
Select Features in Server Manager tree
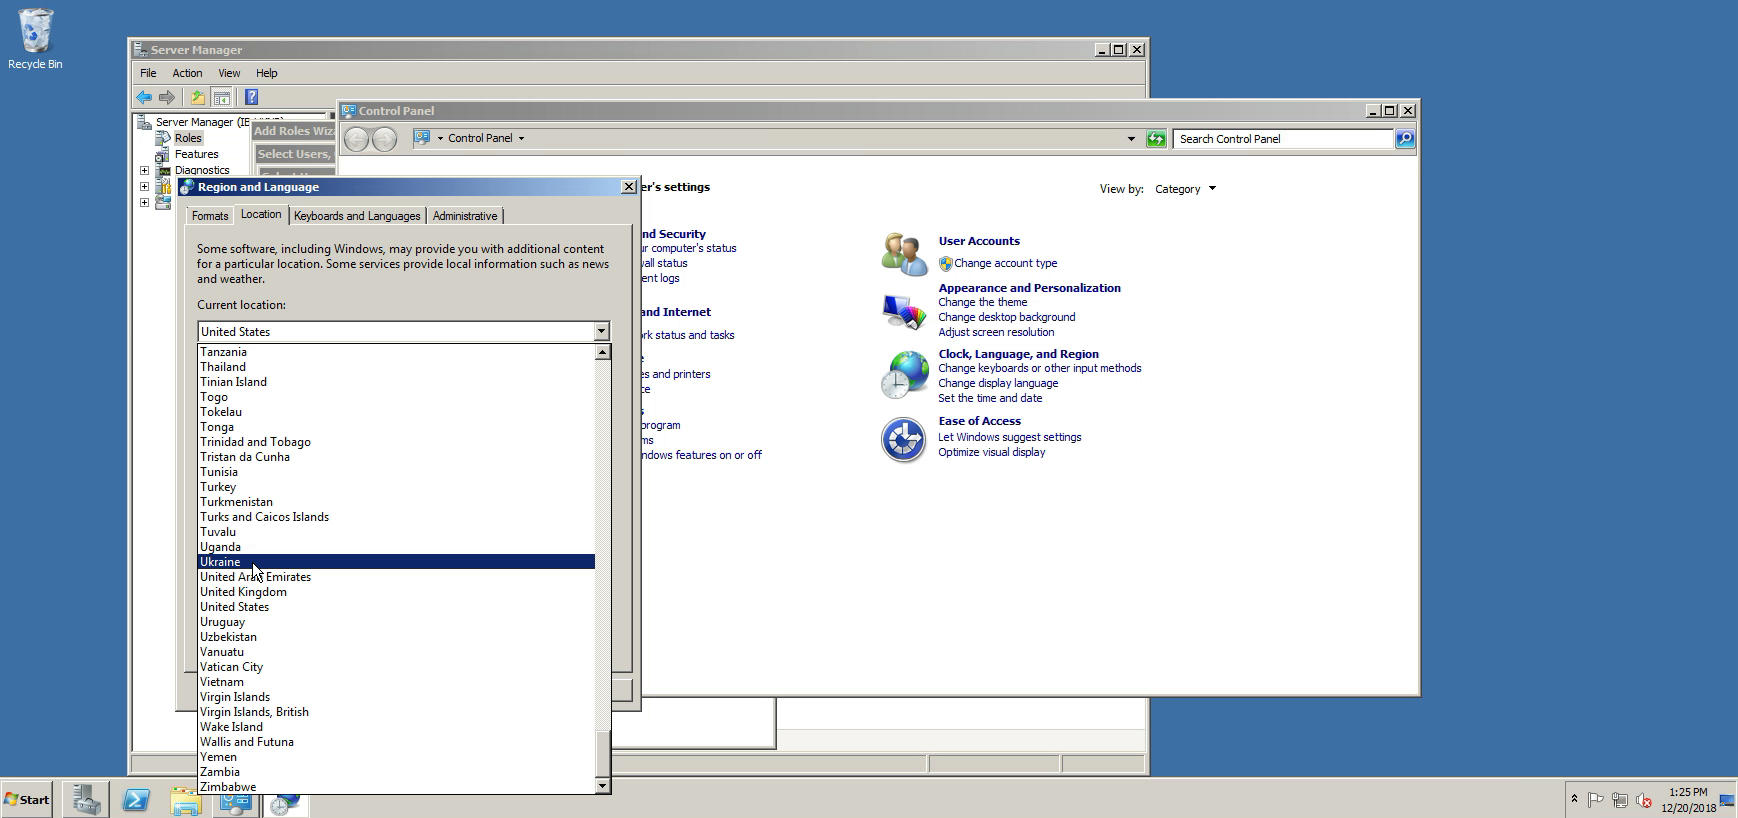(196, 154)
